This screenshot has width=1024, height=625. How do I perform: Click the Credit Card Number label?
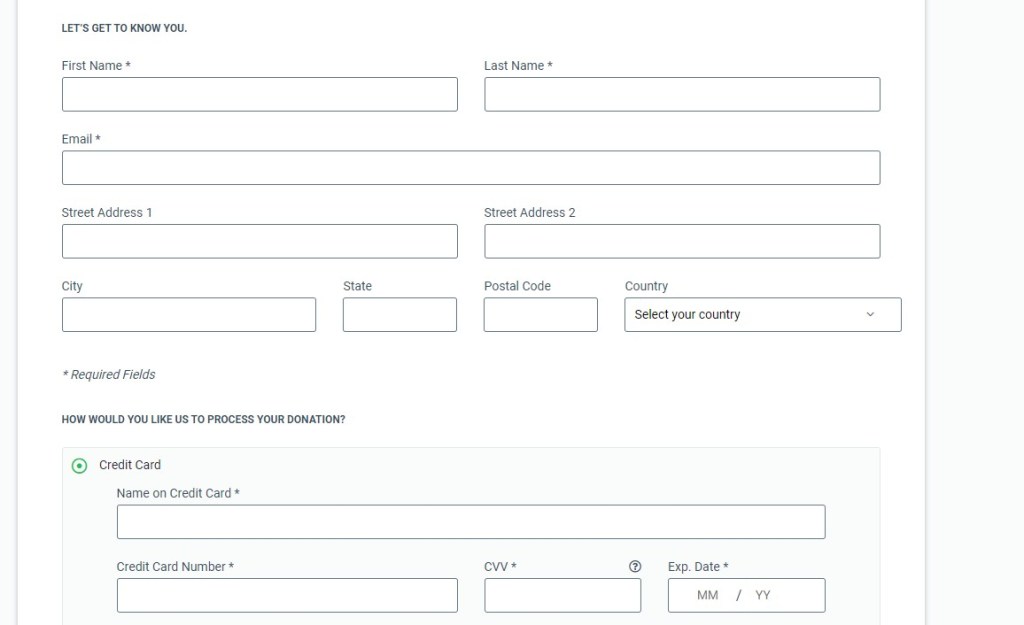175,567
